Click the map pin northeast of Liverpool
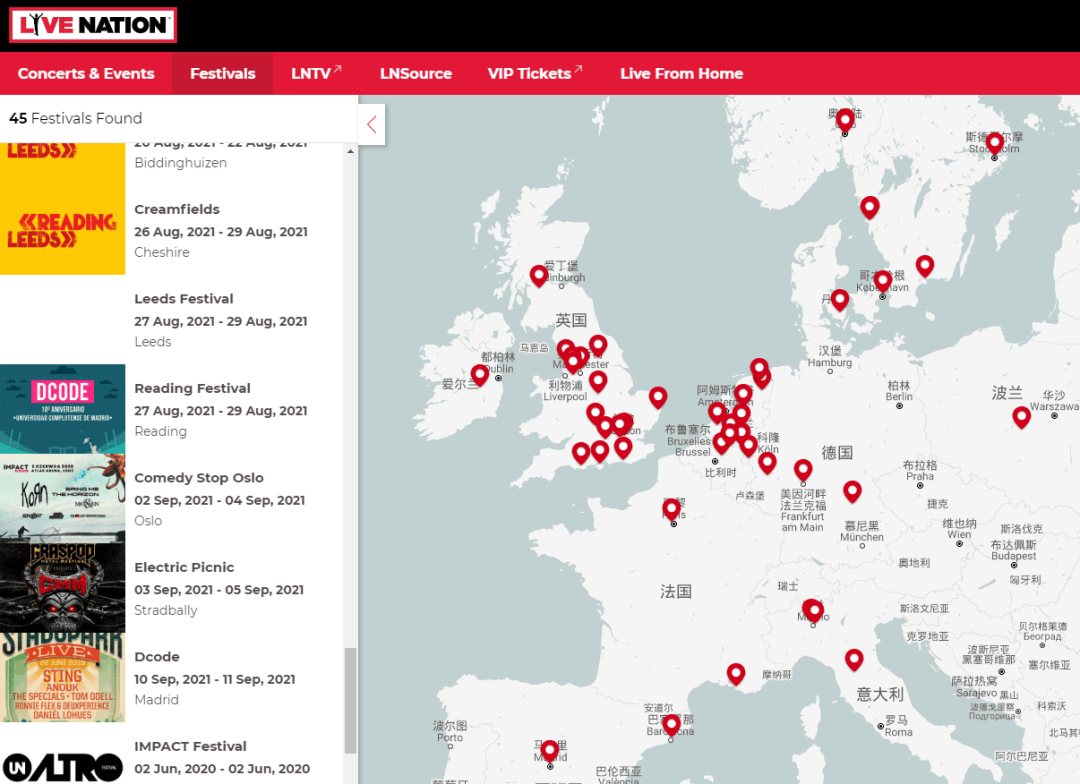The width and height of the screenshot is (1080, 784). coord(598,346)
